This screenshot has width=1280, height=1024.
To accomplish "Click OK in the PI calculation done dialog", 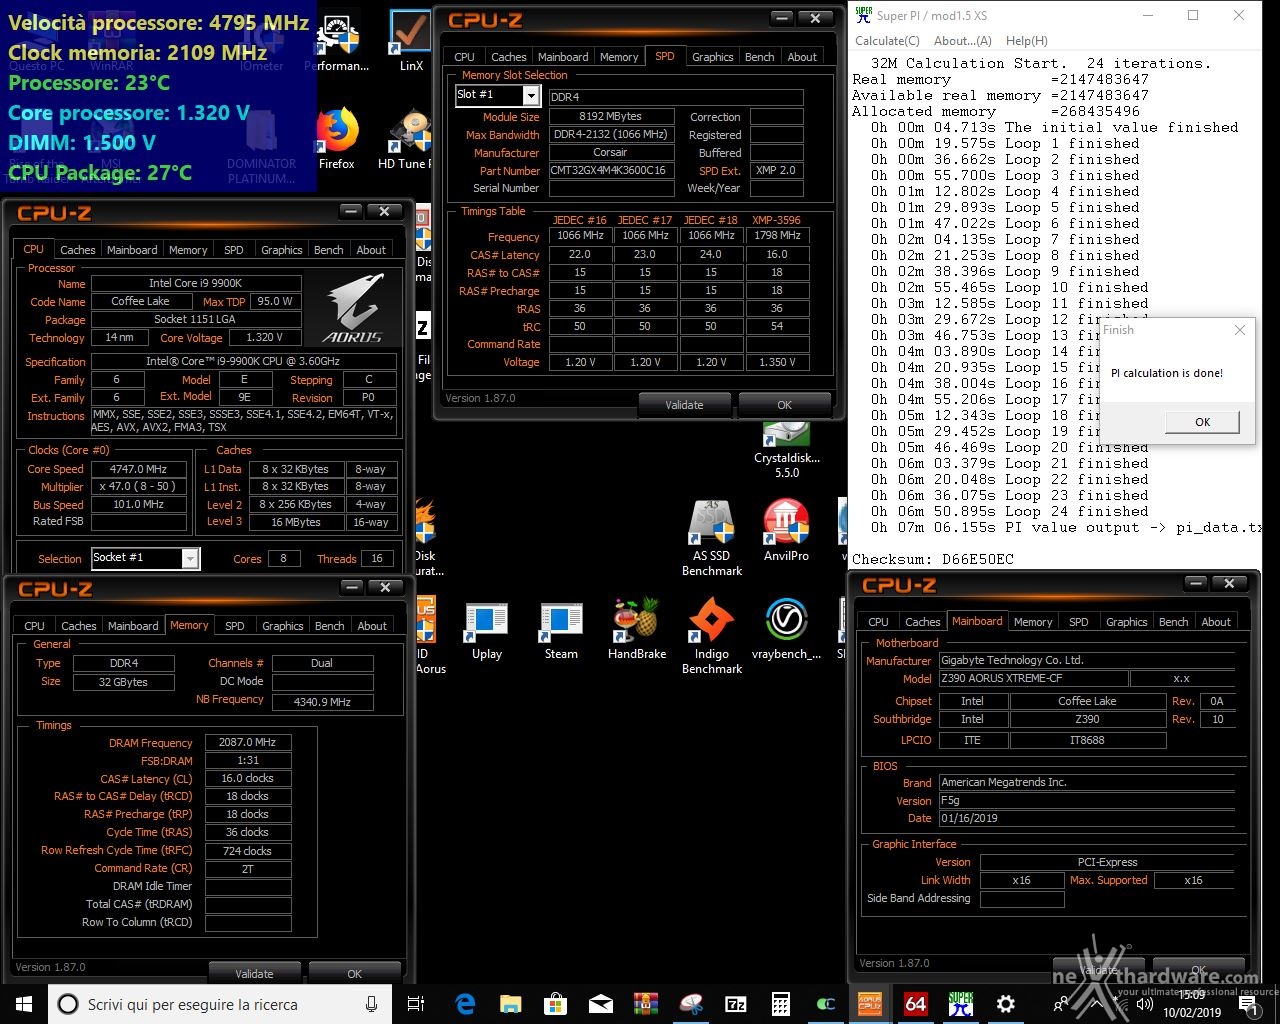I will pos(1202,422).
